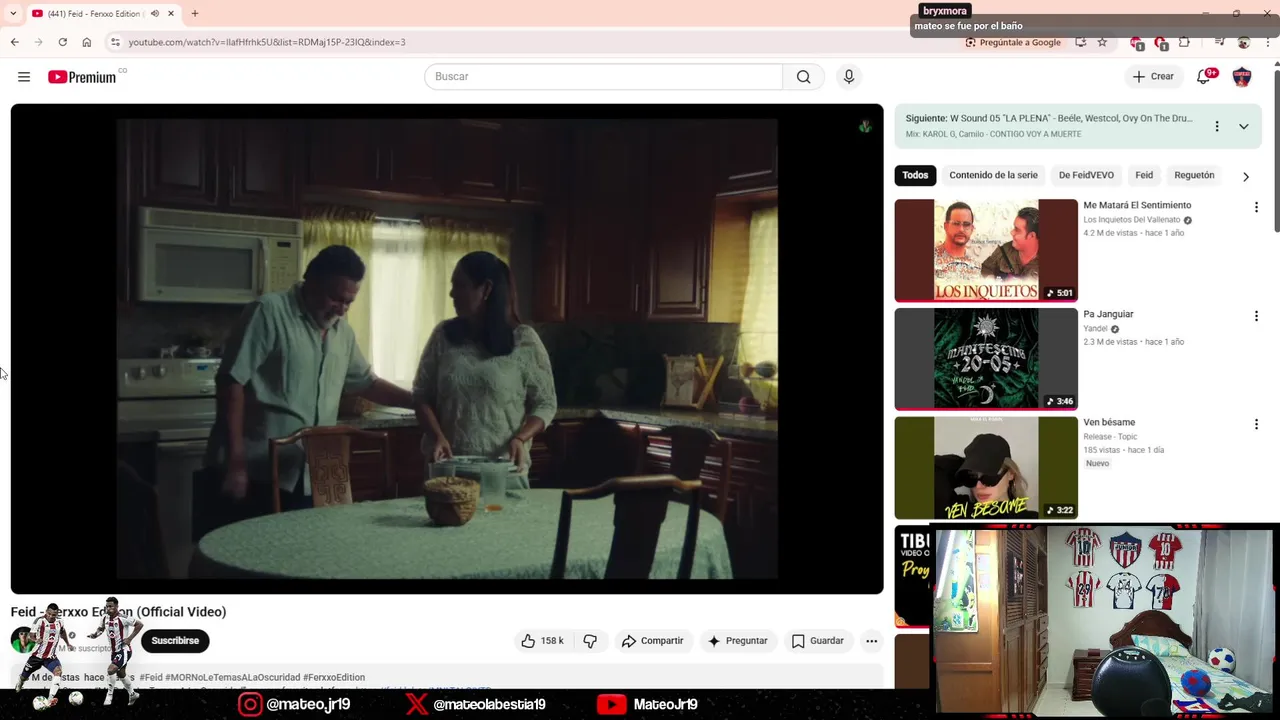
Task: Click the search magnifier button
Action: point(803,77)
